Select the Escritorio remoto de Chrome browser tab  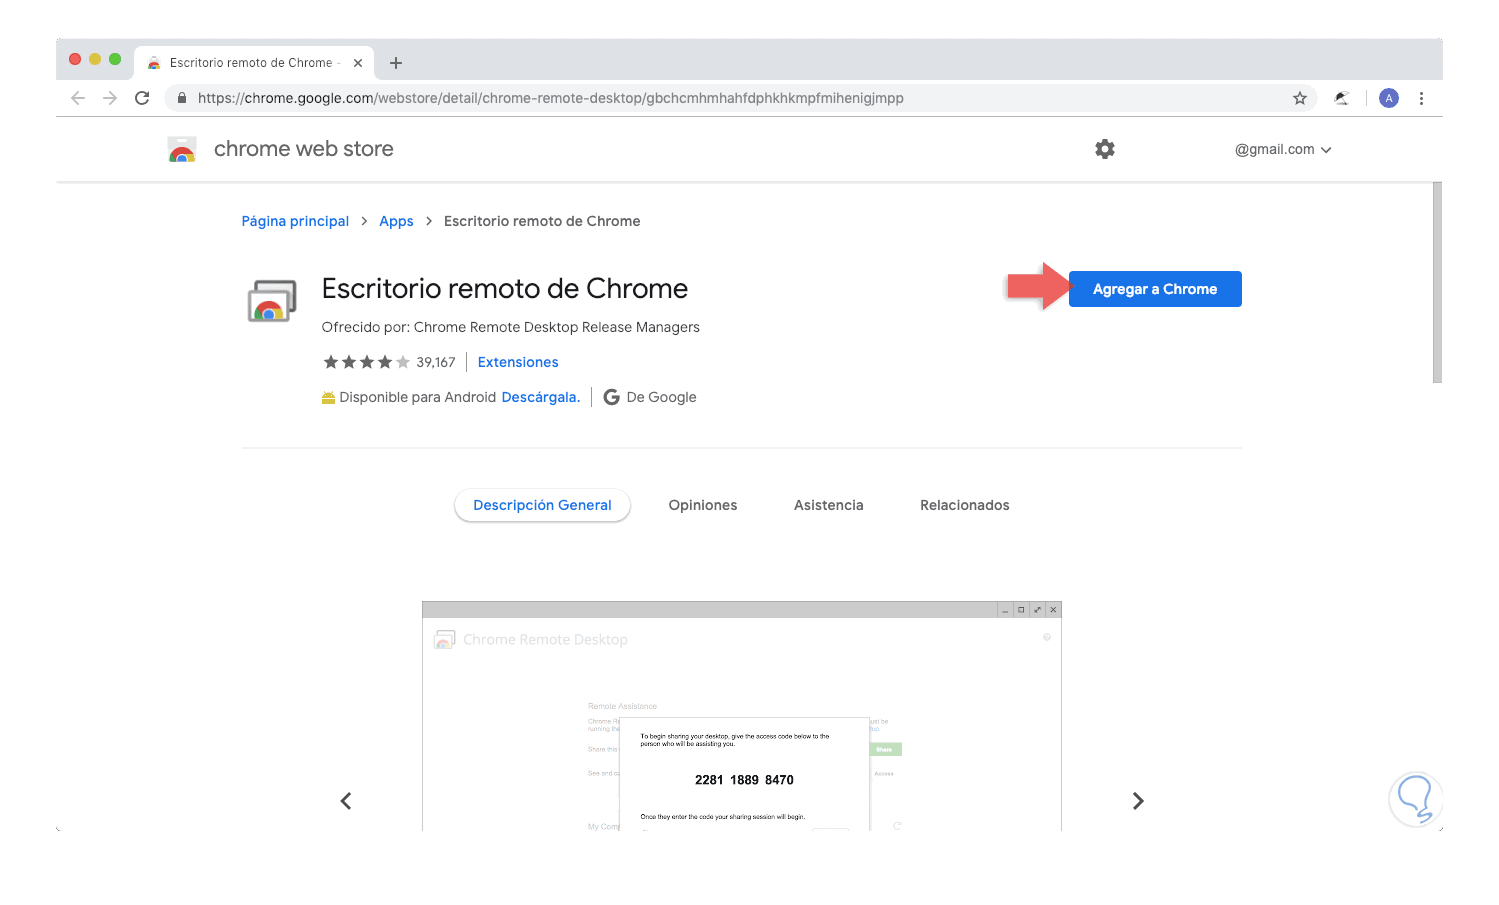pos(254,63)
